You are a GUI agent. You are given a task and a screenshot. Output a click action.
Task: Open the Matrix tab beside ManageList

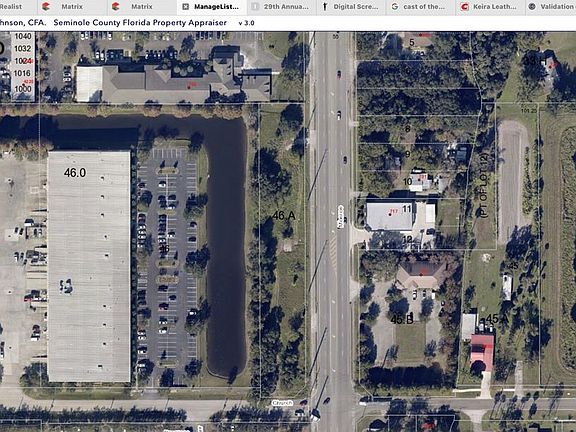click(142, 6)
